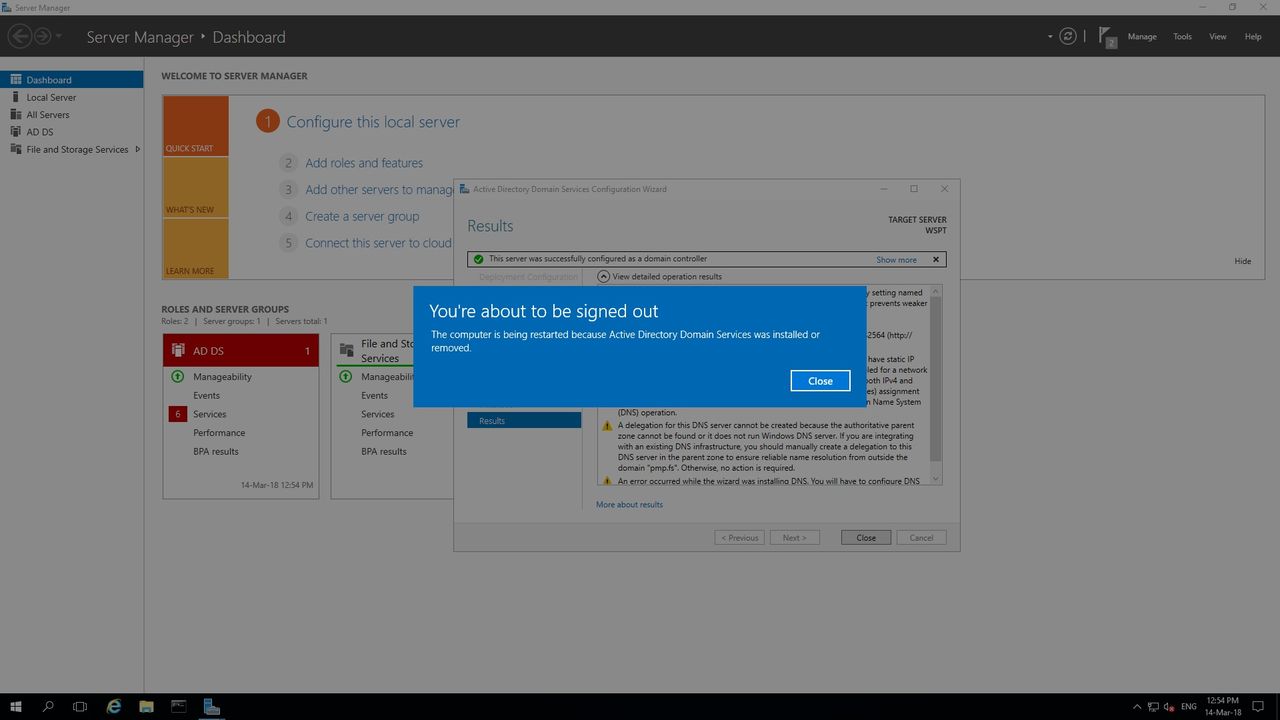Select Results step in wizard sidebar
This screenshot has width=1280, height=720.
click(x=524, y=421)
